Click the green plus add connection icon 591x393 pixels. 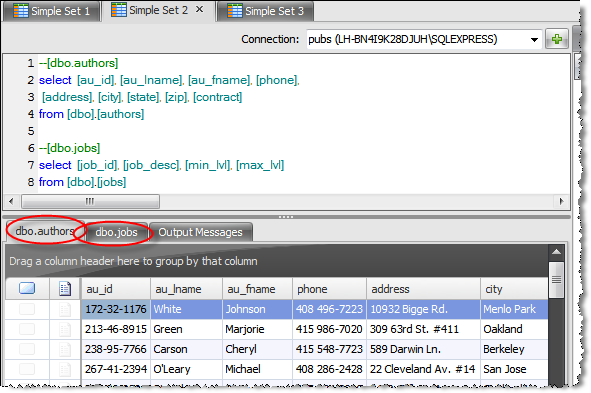[556, 39]
